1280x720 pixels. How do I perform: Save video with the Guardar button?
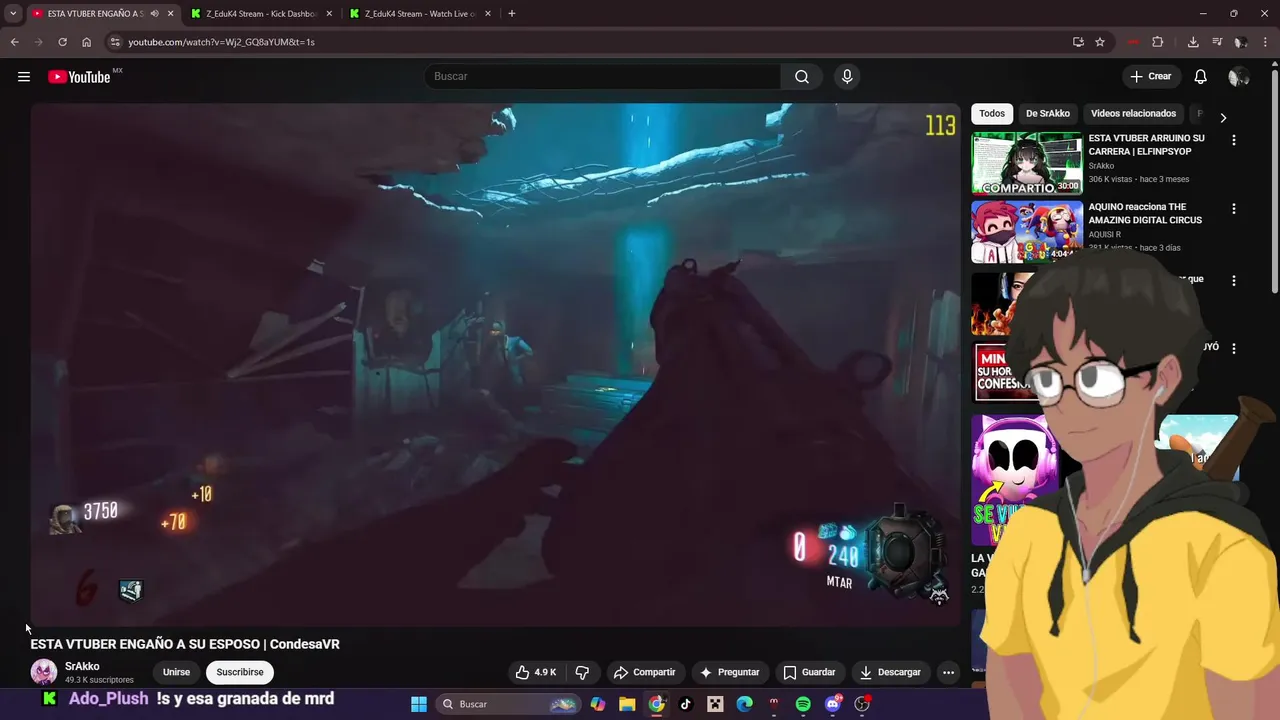point(809,672)
